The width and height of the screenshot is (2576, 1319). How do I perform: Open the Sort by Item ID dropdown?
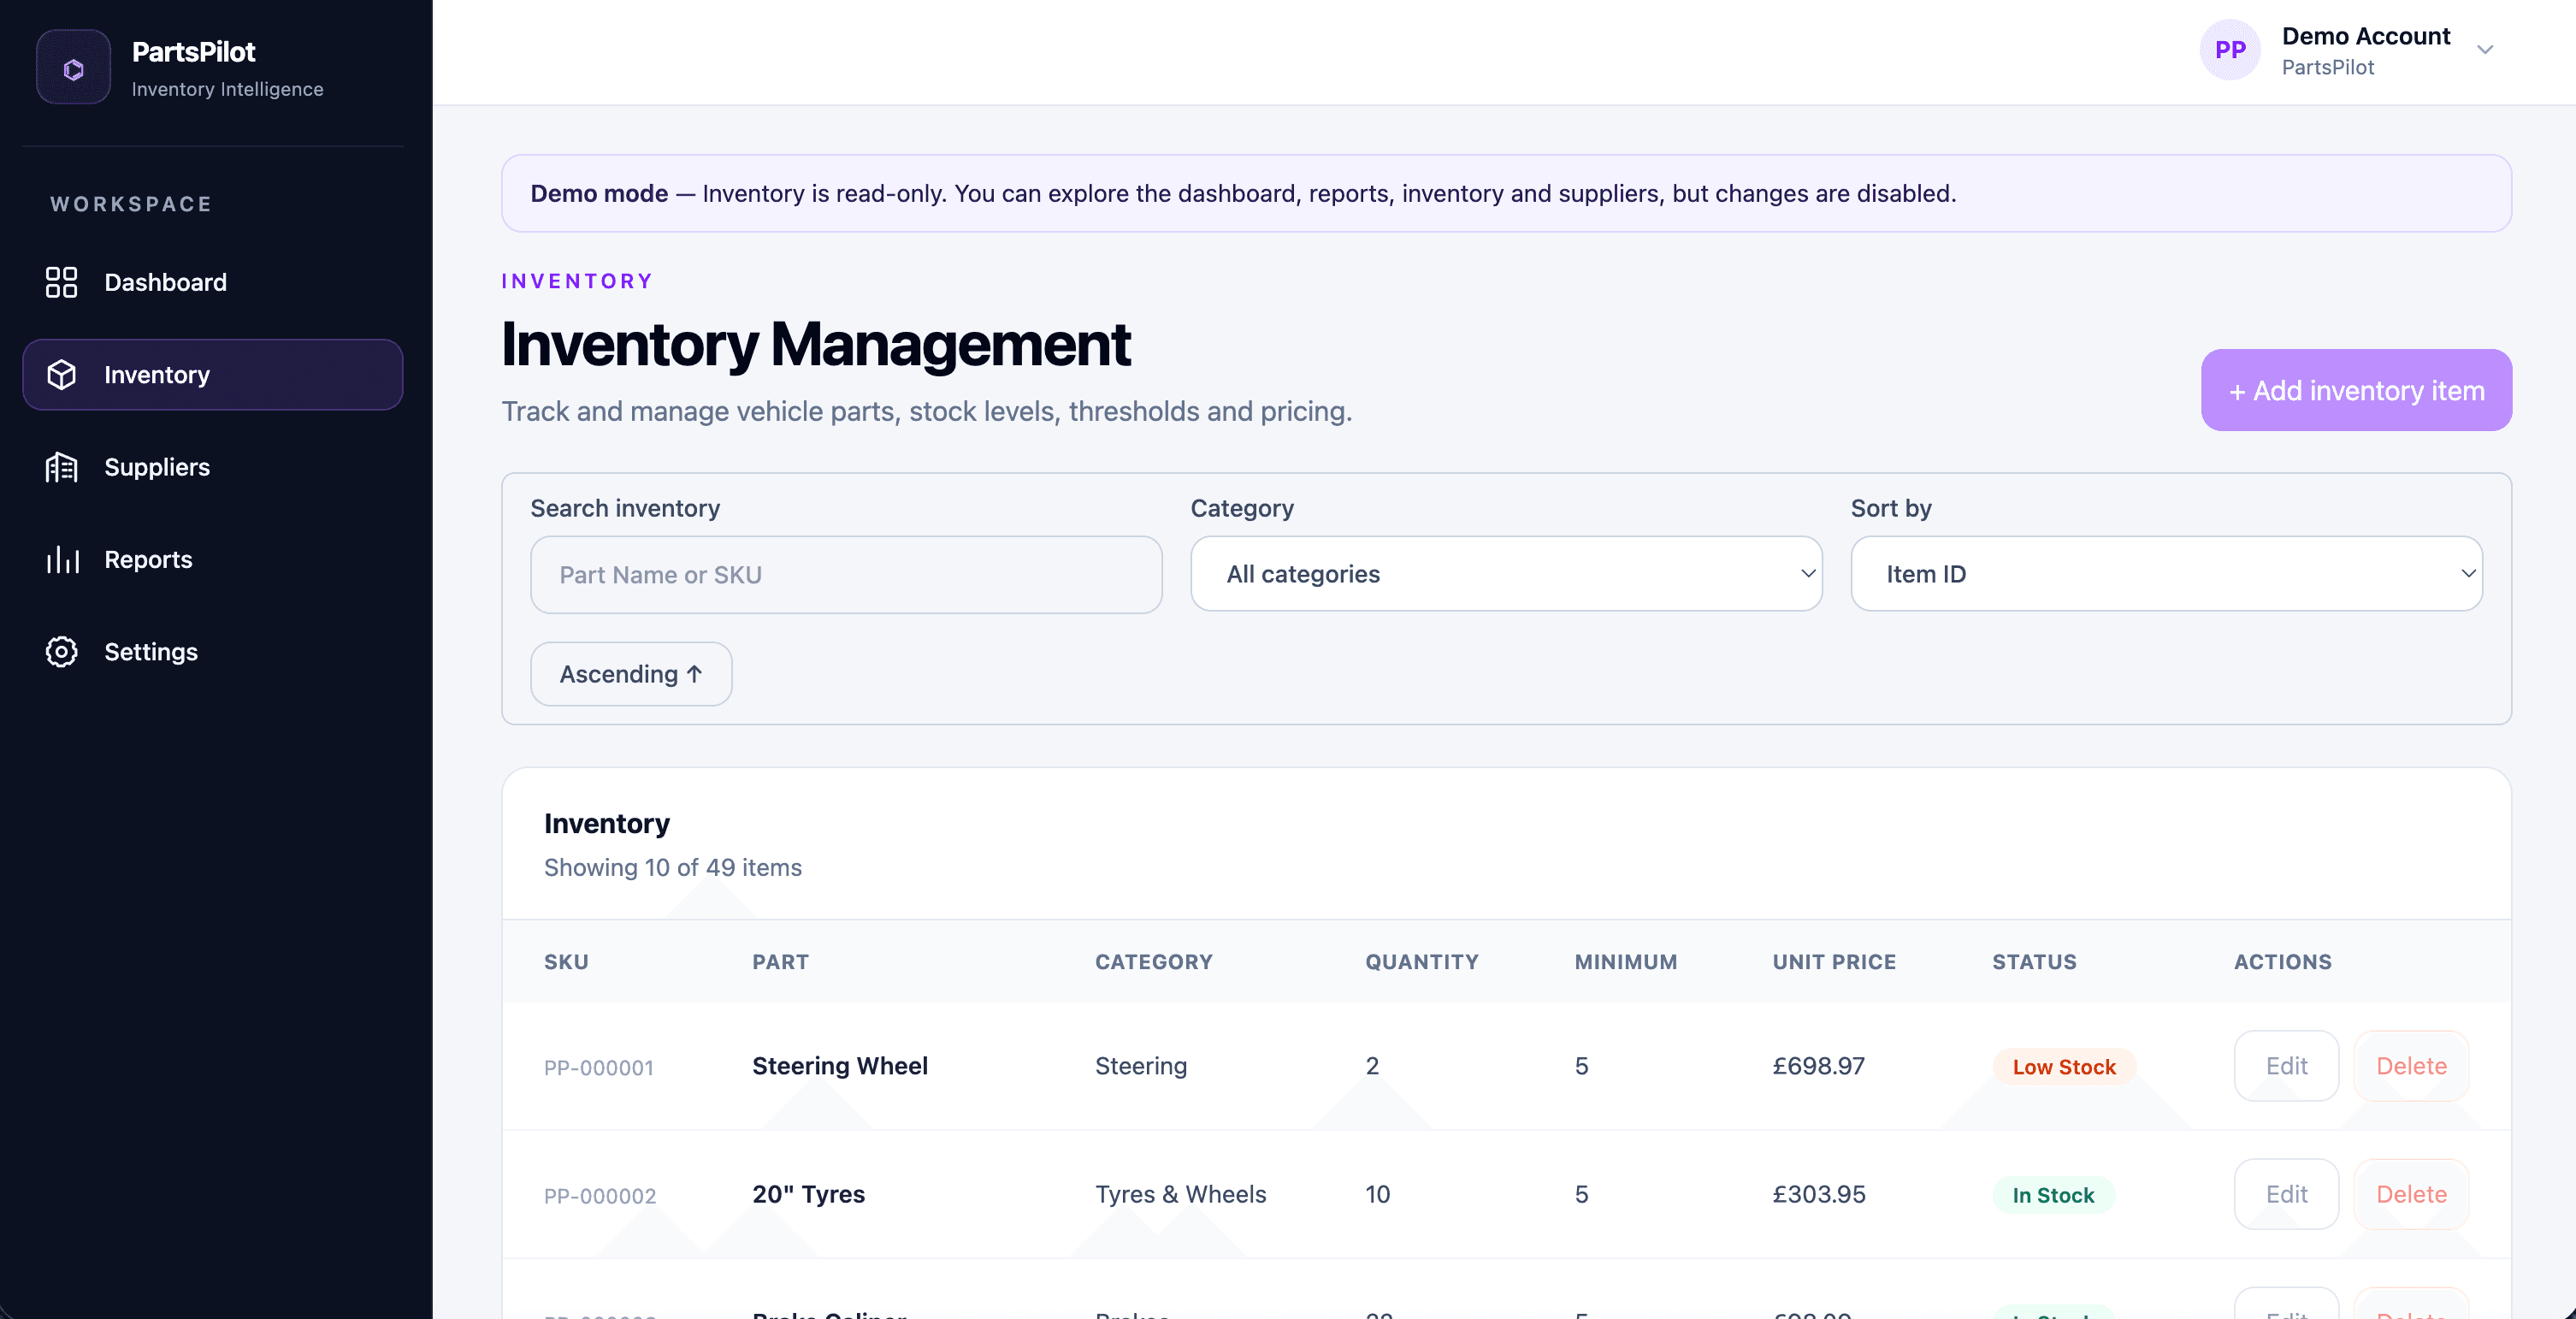click(x=2166, y=574)
